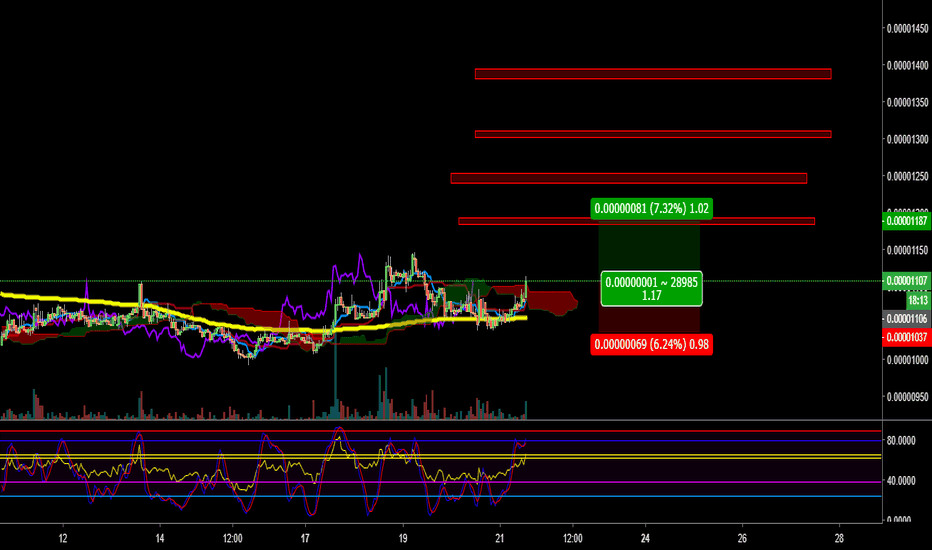932x550 pixels.
Task: Click the 12:00 label between 14 and 17
Action: tap(232, 538)
